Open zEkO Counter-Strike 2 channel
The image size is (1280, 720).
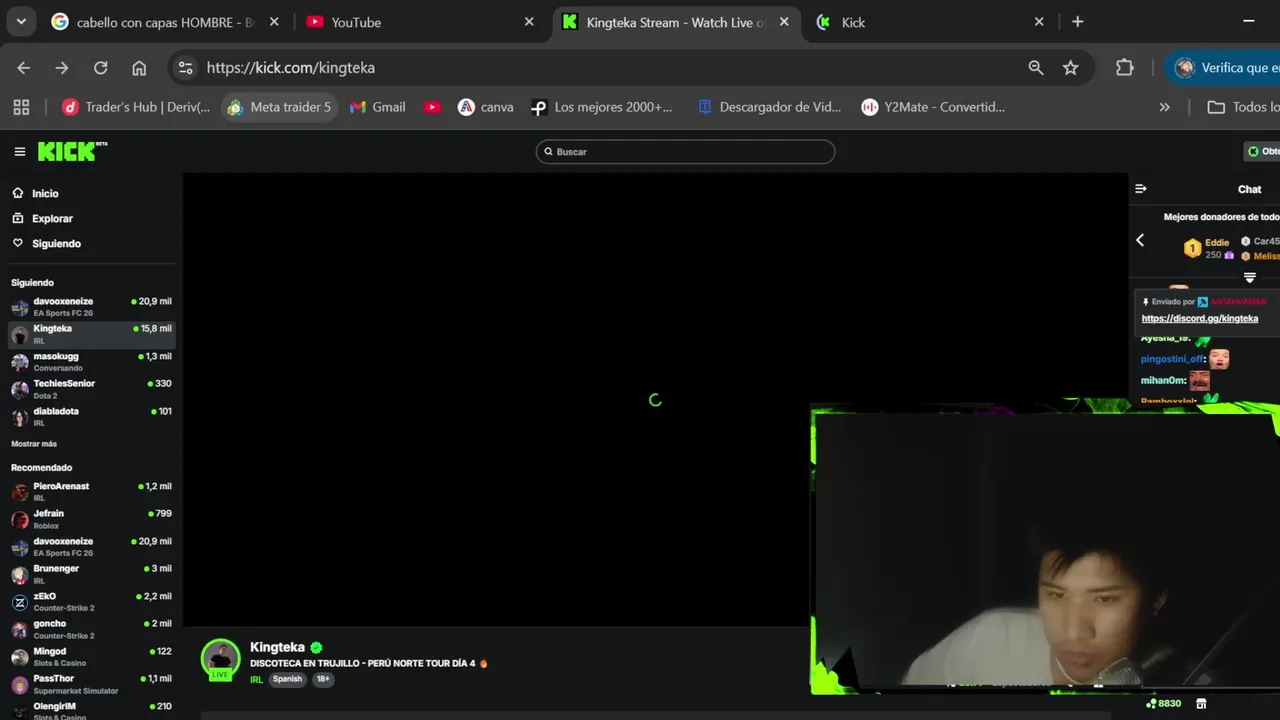[x=91, y=602]
